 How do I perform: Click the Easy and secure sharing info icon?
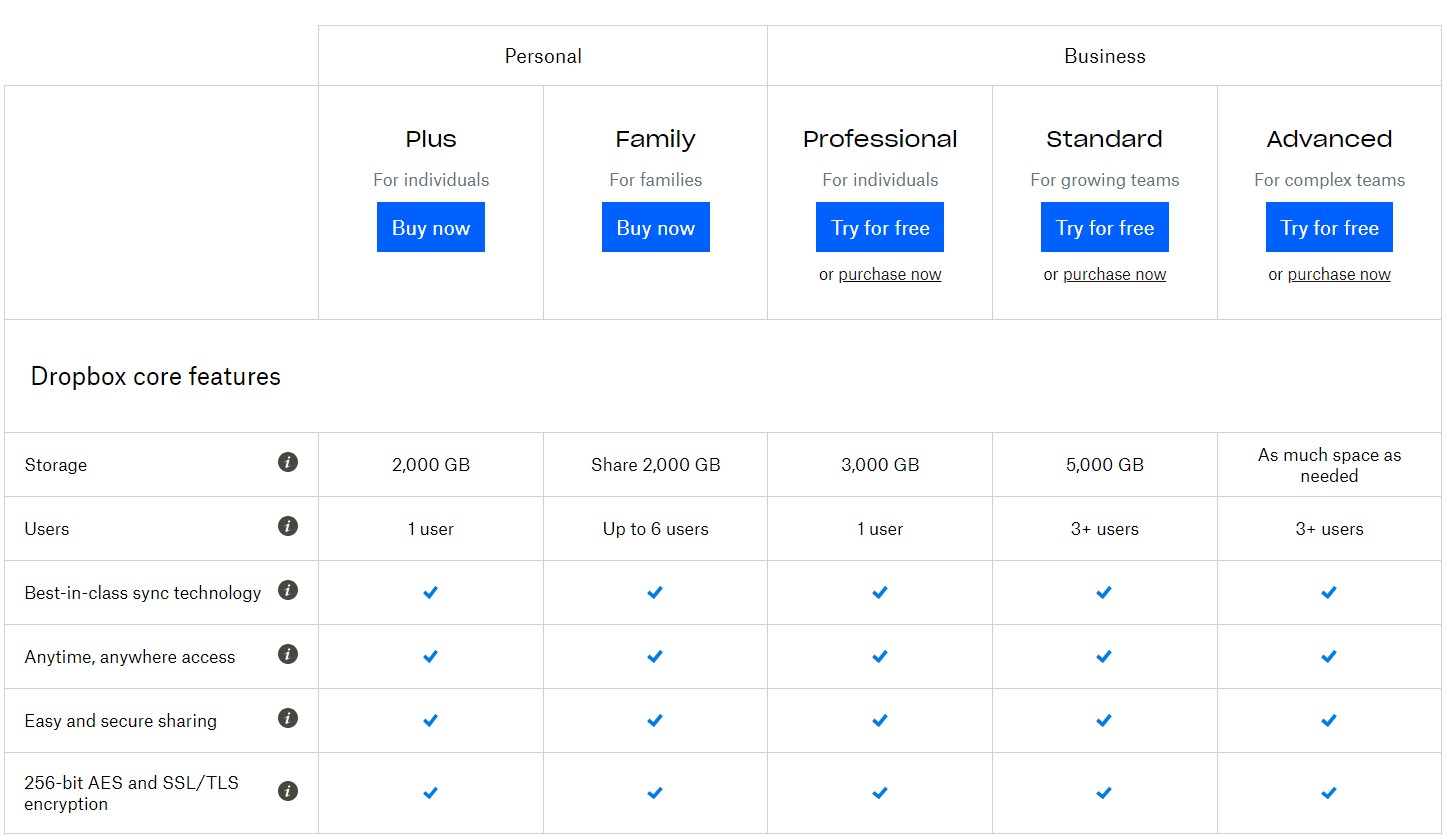[x=287, y=718]
